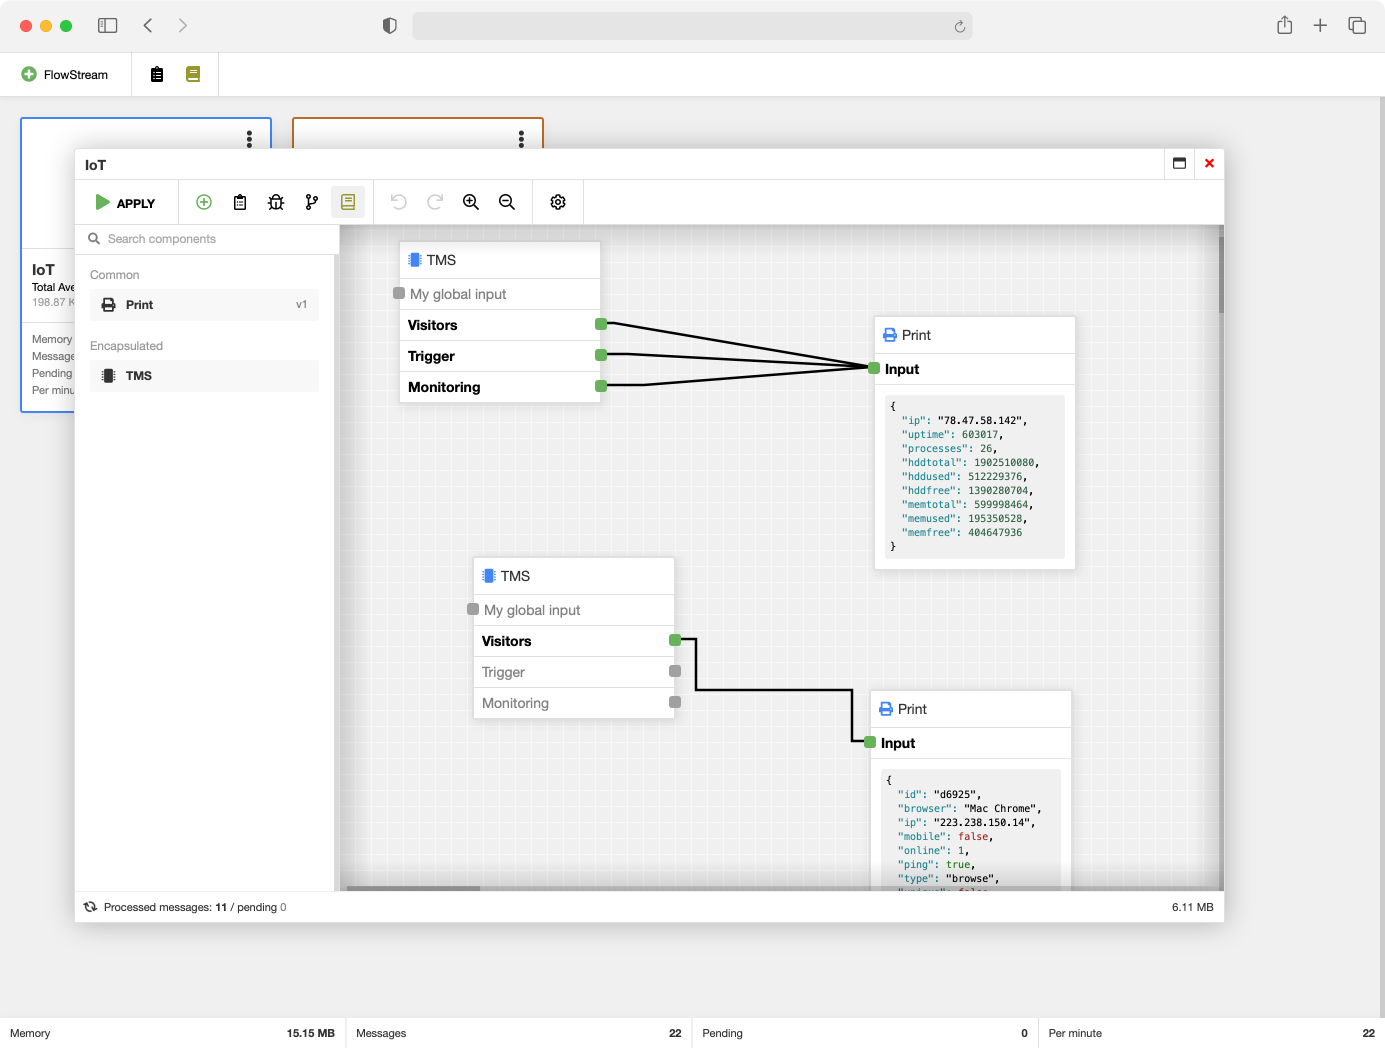Toggle the browser sidebar icon
1385x1048 pixels.
(x=107, y=25)
